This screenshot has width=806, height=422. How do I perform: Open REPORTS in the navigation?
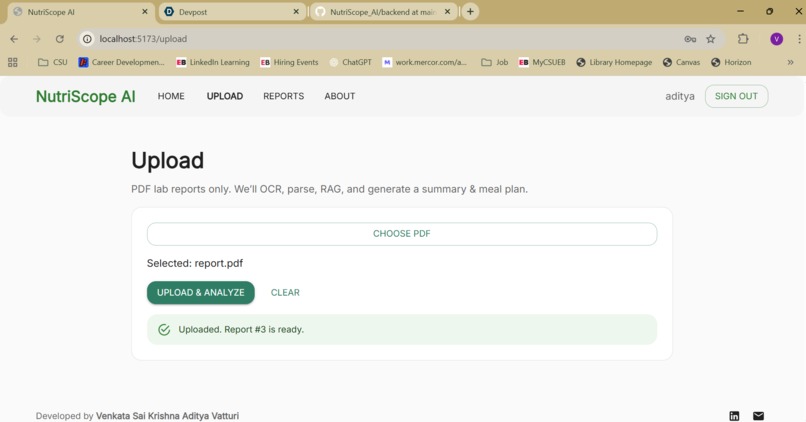[x=284, y=96]
